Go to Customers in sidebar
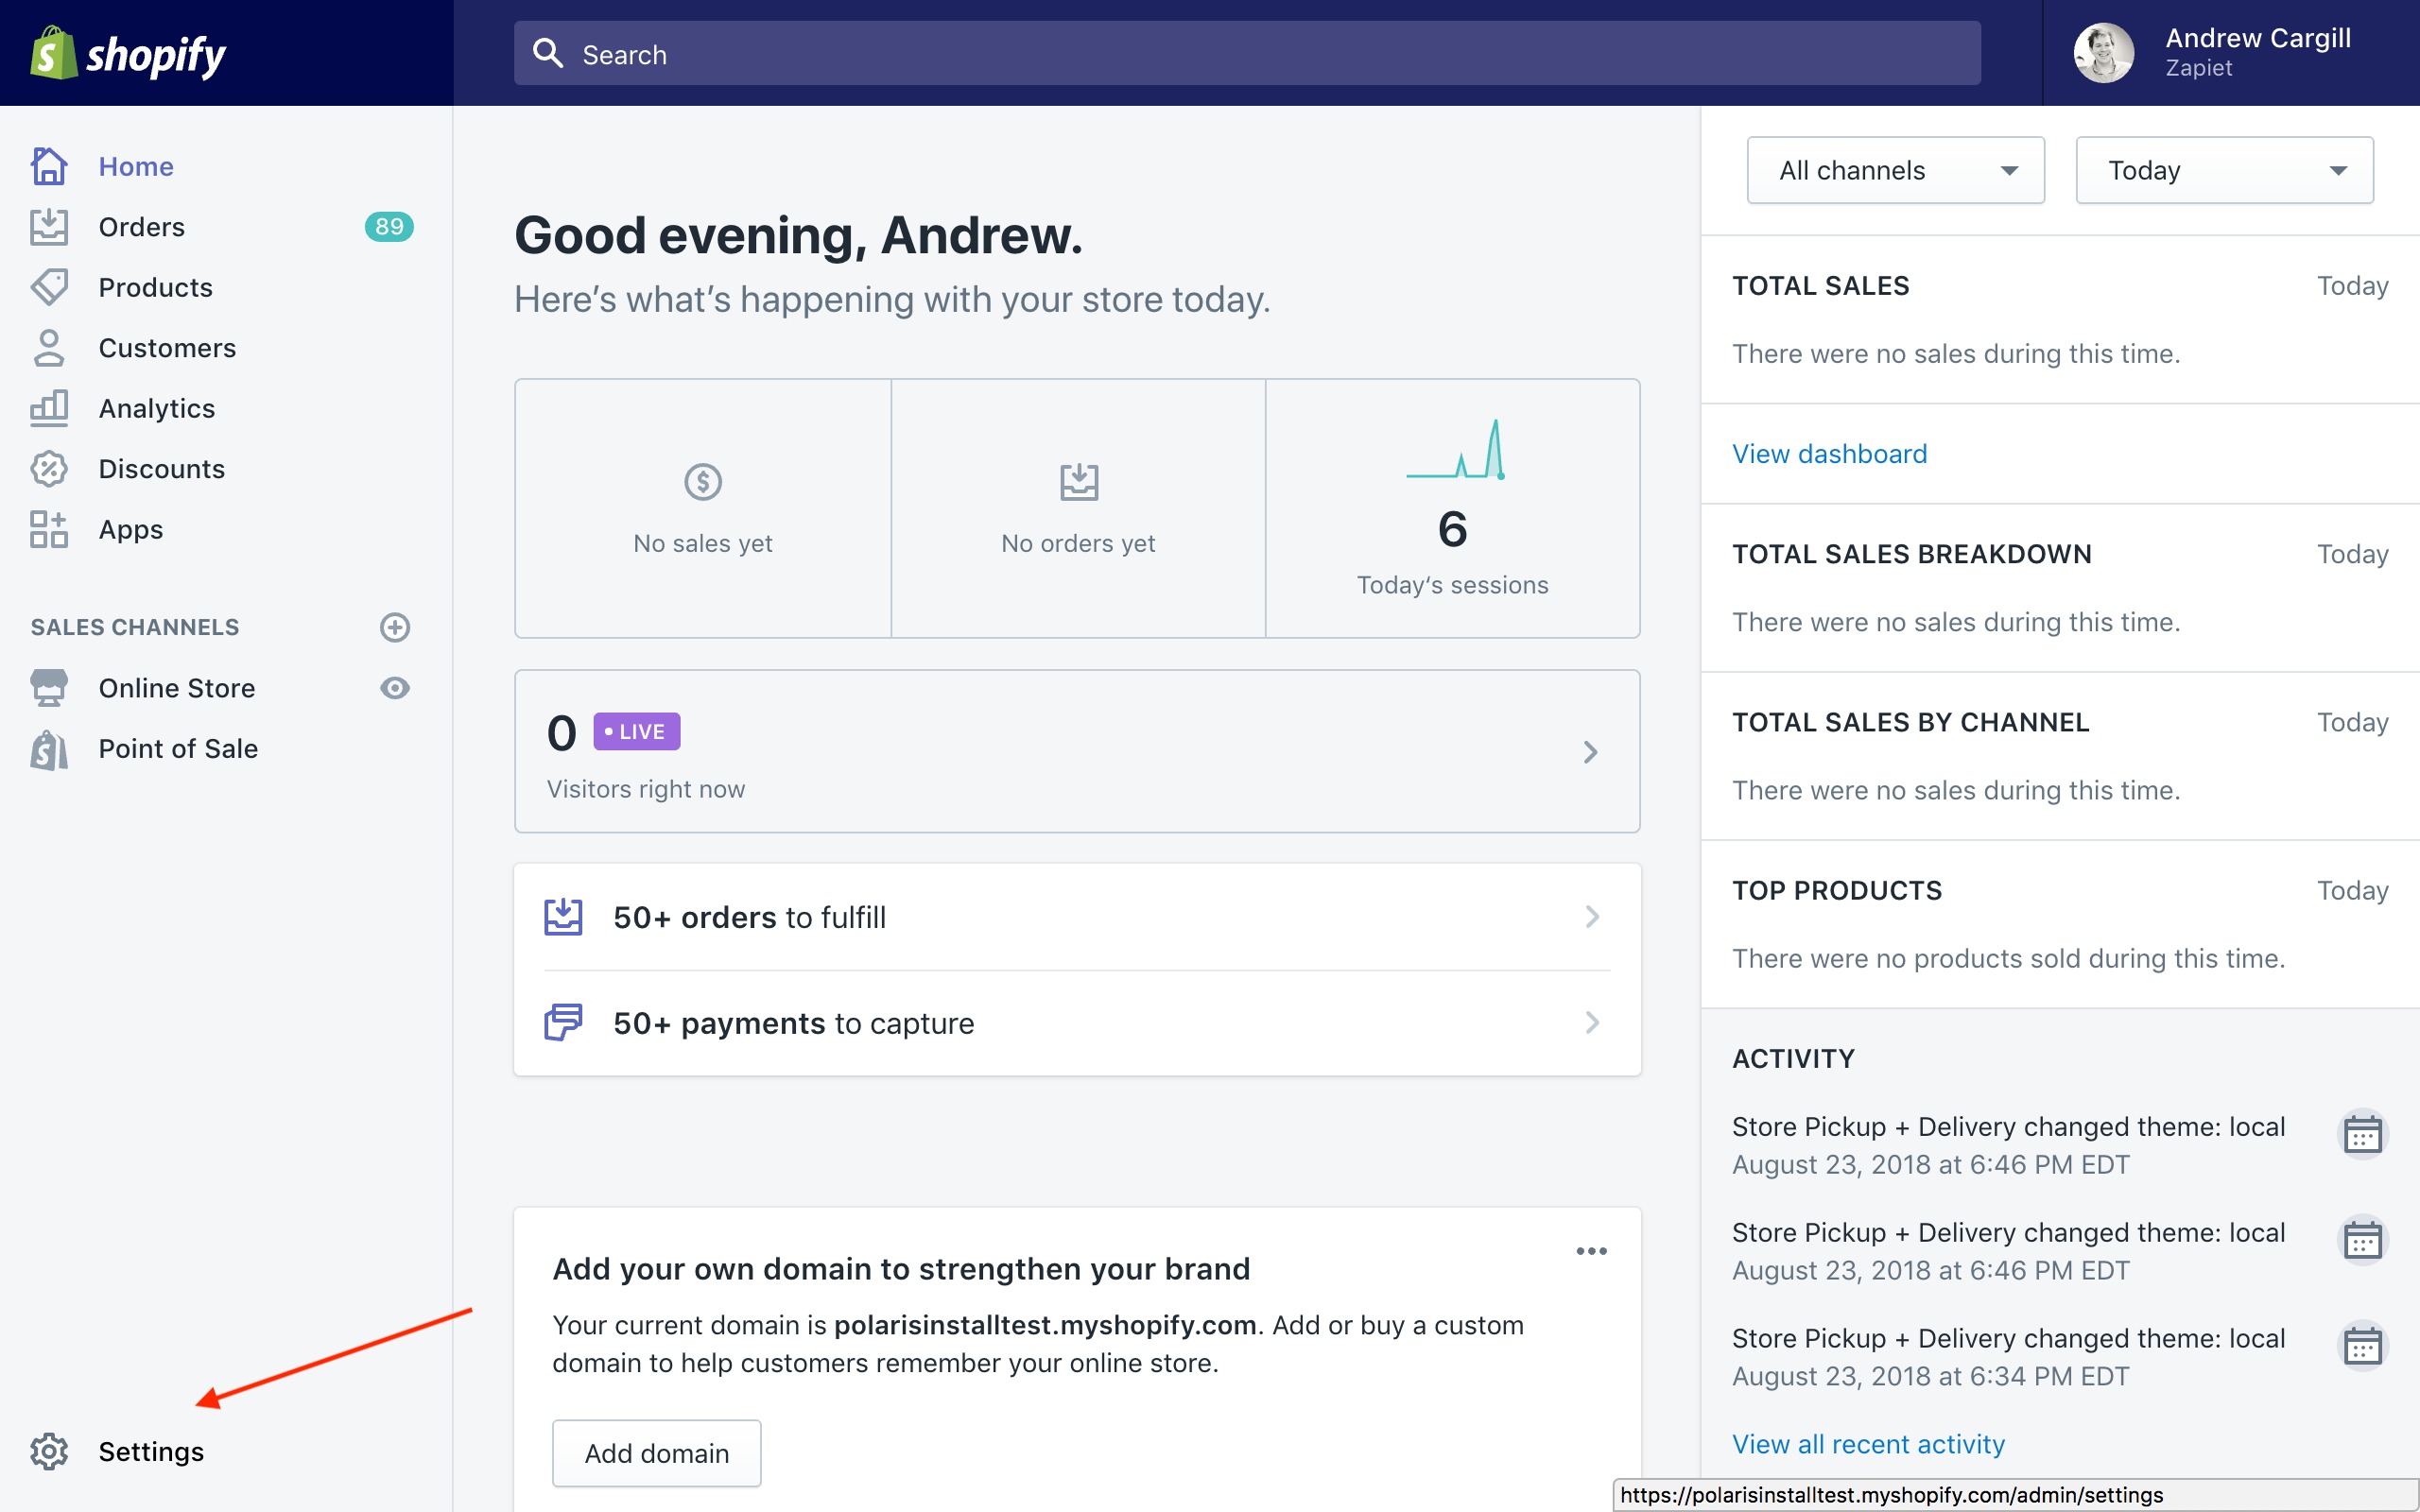The width and height of the screenshot is (2420, 1512). (167, 348)
